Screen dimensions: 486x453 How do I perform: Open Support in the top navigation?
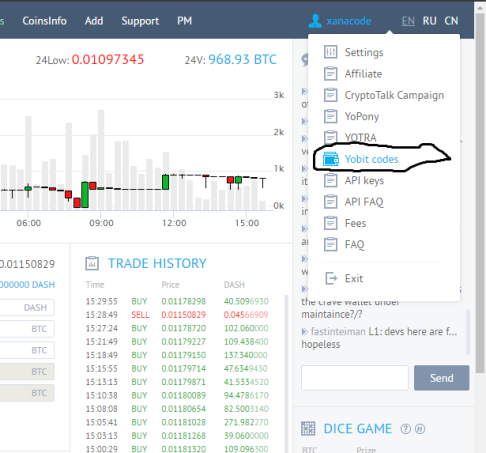point(140,21)
